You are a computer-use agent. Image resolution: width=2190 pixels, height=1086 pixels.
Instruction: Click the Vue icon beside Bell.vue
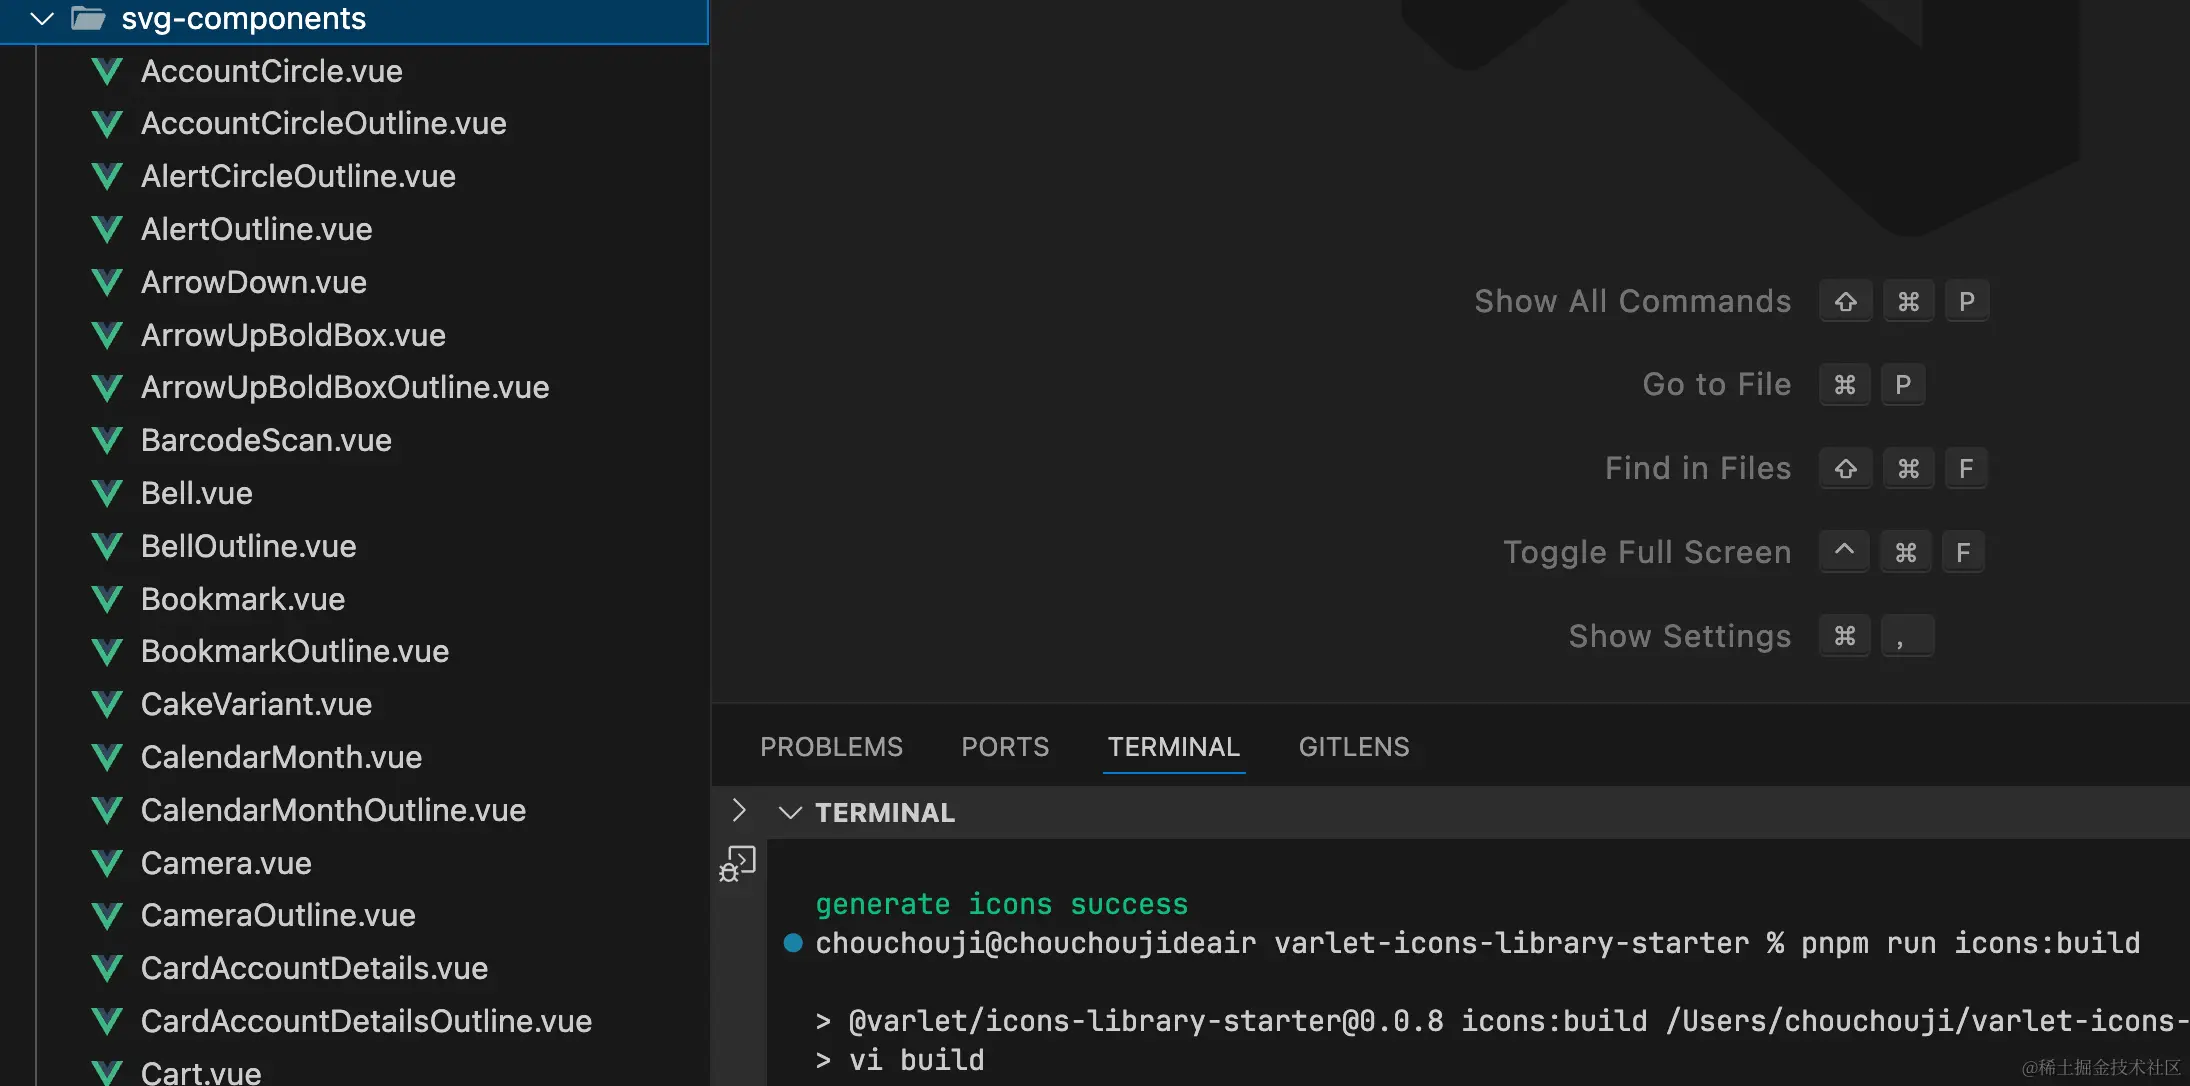[x=107, y=494]
